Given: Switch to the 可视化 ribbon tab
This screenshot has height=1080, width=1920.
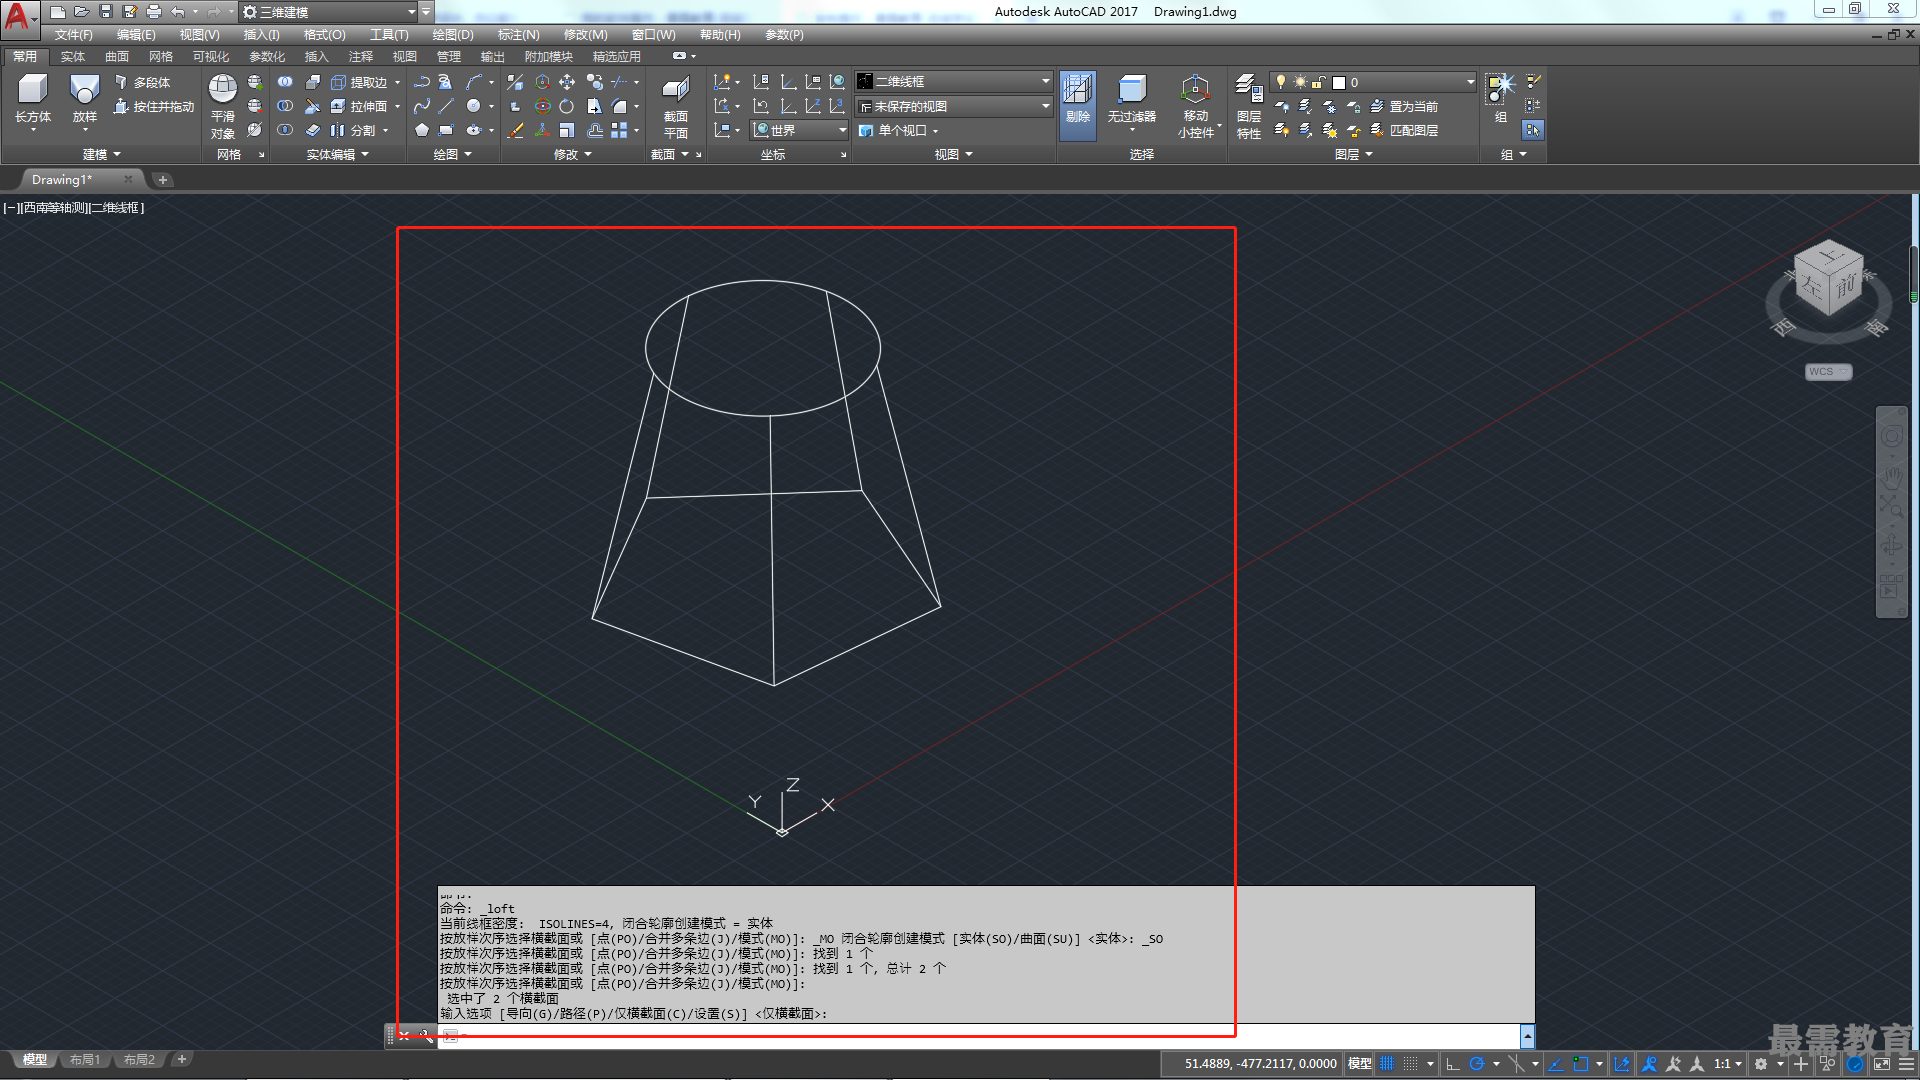Looking at the screenshot, I should [x=211, y=57].
